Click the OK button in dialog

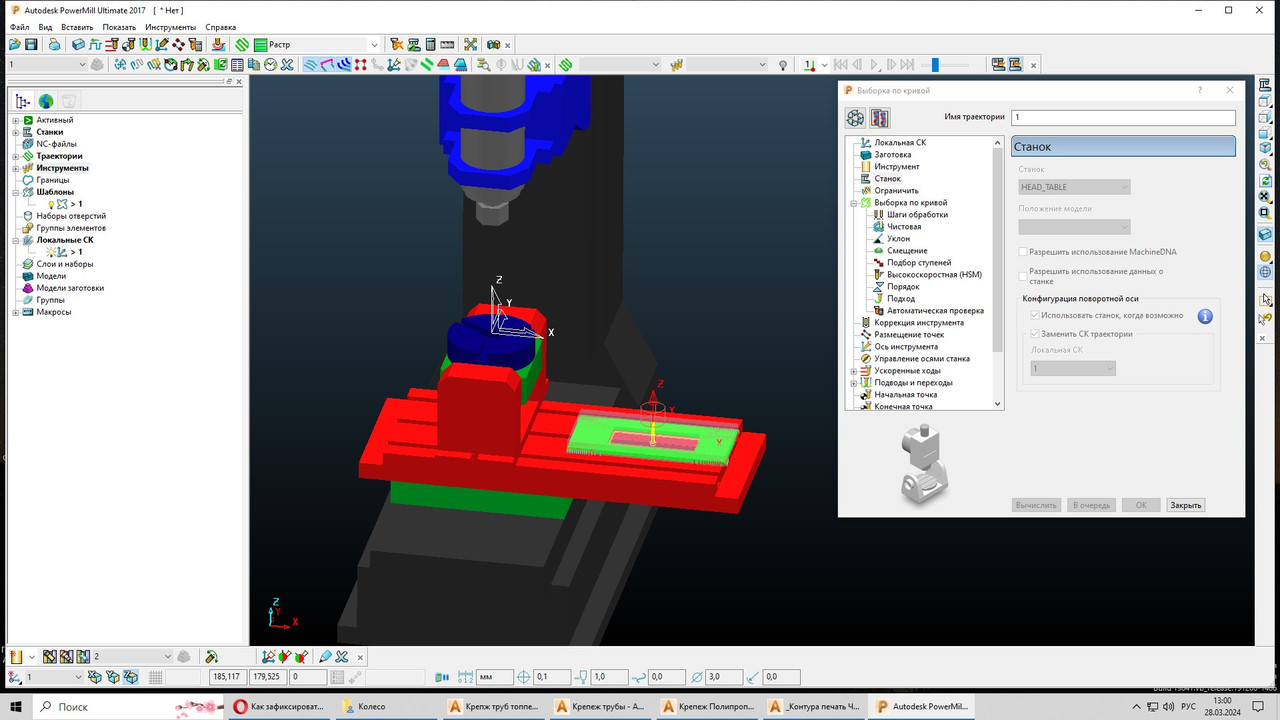click(1141, 505)
